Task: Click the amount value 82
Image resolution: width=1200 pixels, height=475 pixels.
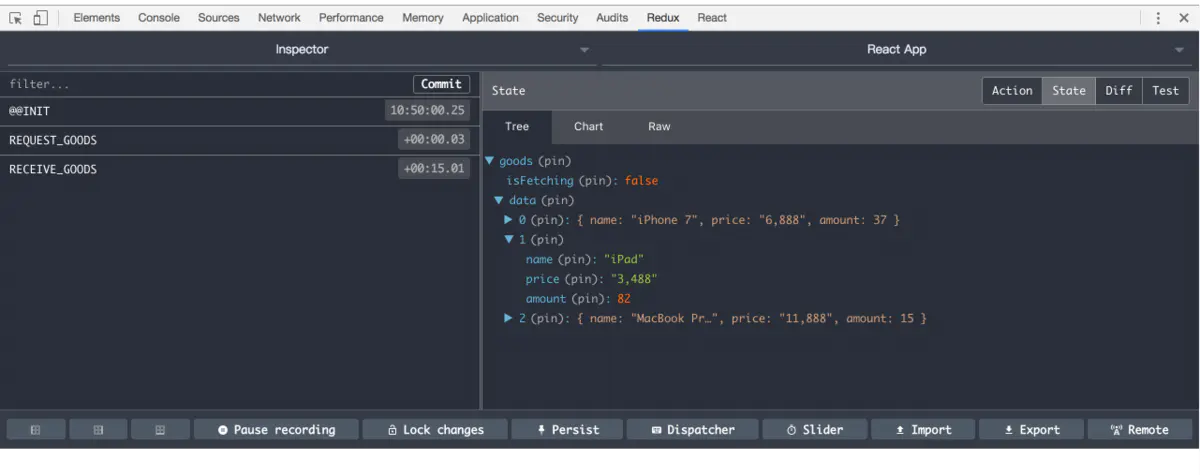Action: click(x=624, y=299)
